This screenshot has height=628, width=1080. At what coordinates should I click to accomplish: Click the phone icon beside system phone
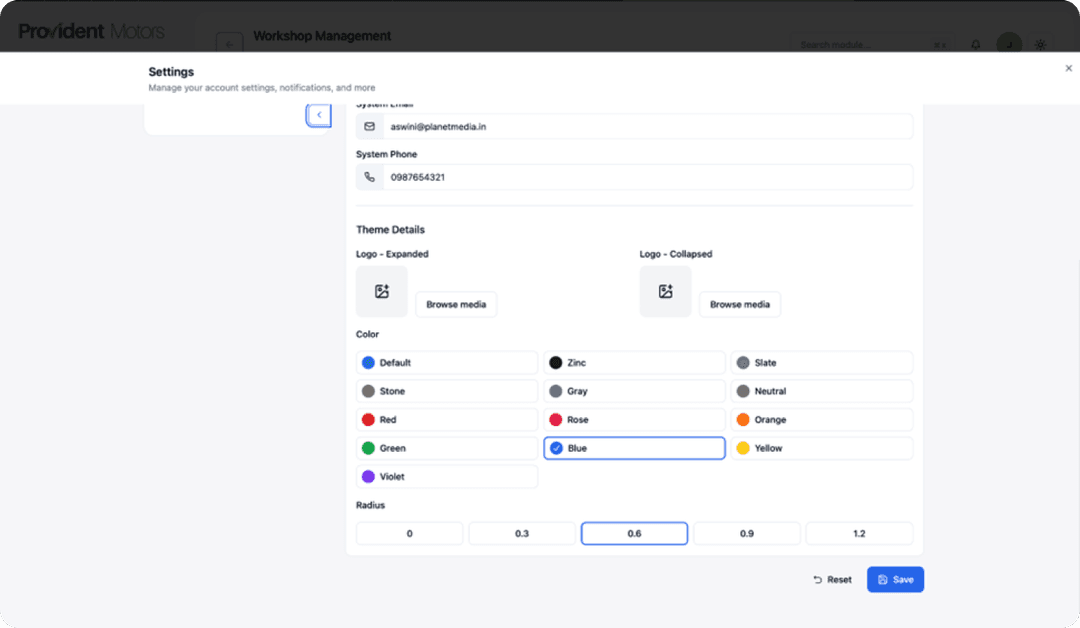pyautogui.click(x=370, y=177)
